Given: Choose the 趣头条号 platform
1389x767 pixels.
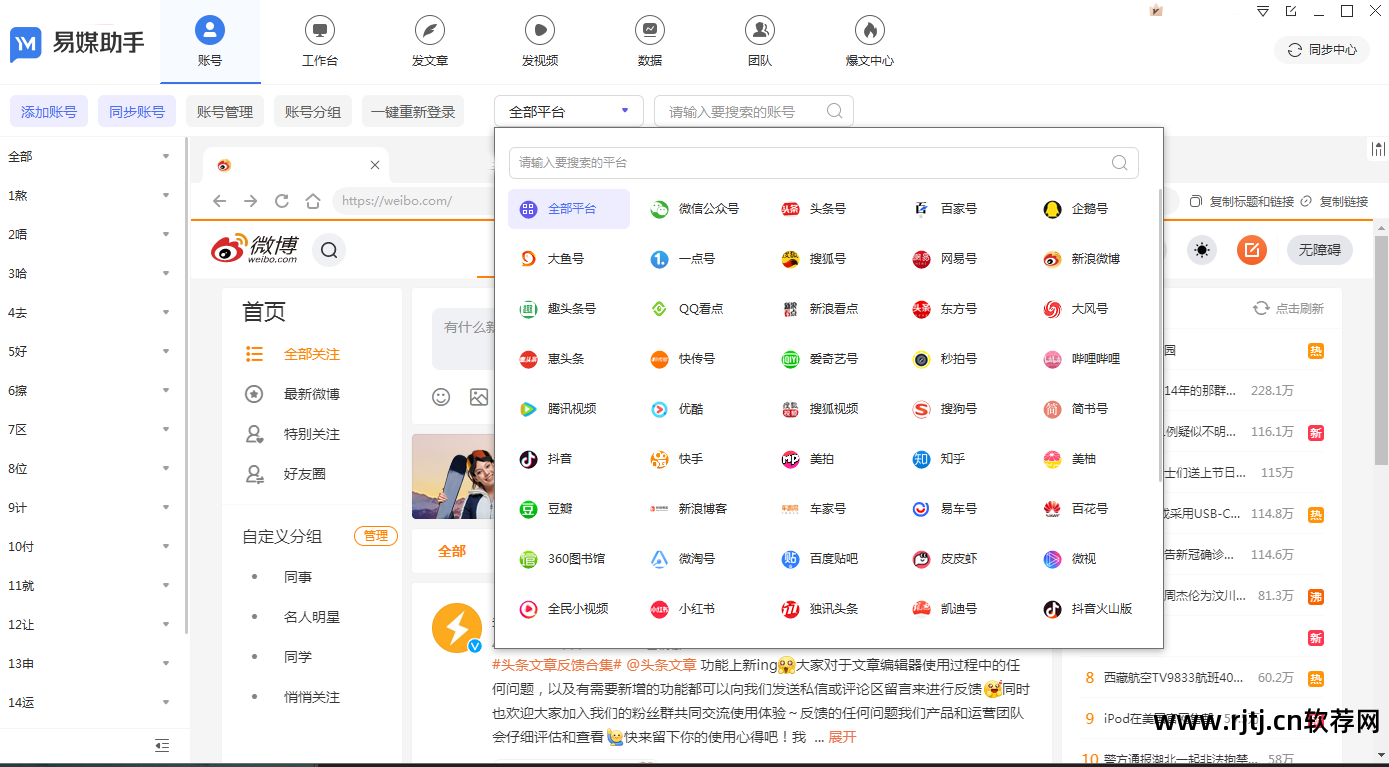Looking at the screenshot, I should [560, 309].
